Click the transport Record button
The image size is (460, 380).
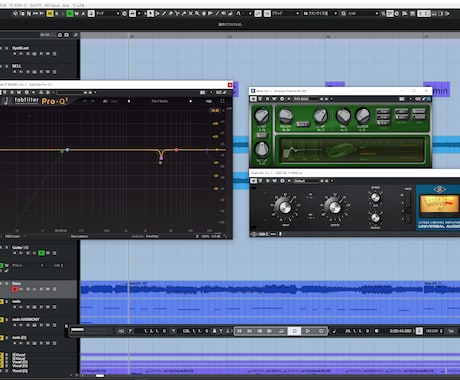(321, 331)
